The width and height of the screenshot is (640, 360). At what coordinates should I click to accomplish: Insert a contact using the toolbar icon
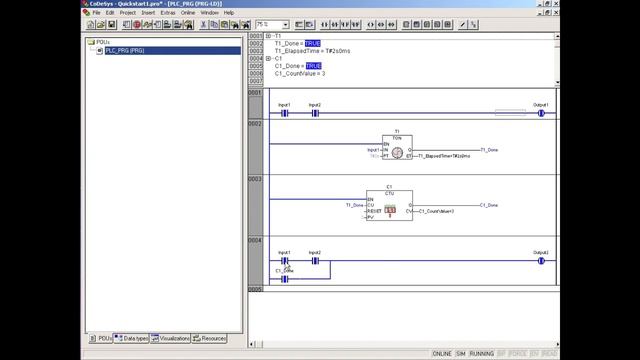click(x=324, y=24)
